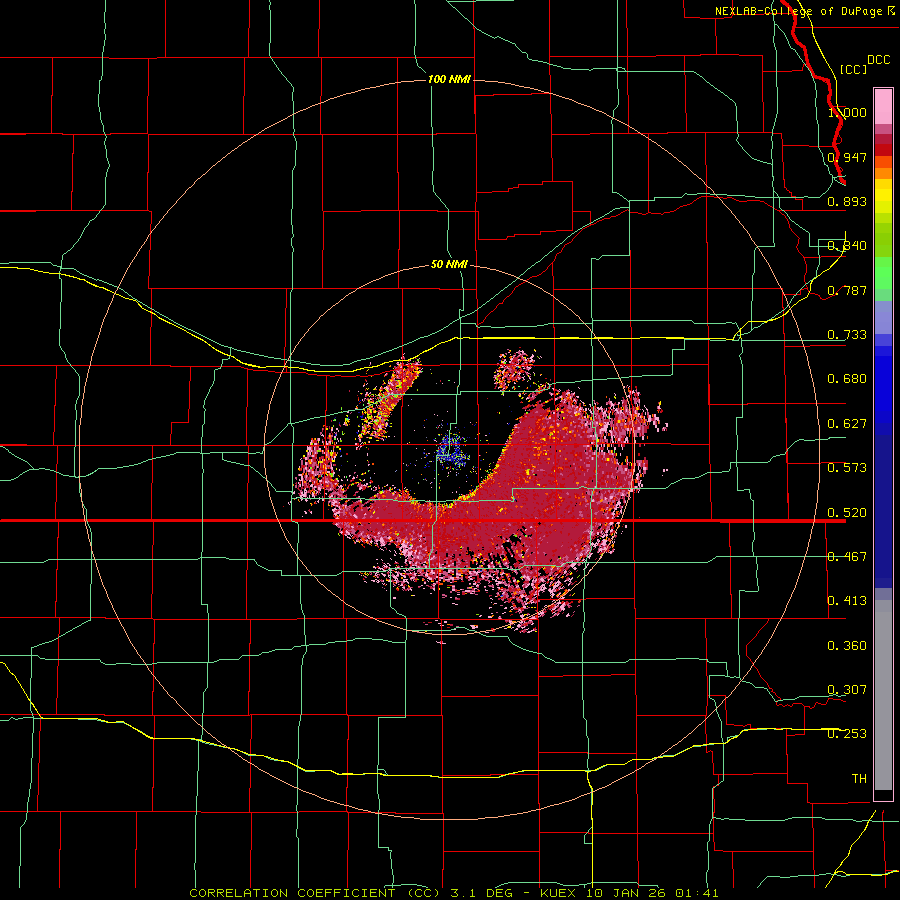Click the 0.253 color scale value
Viewport: 900px width, 900px height.
[x=847, y=734]
